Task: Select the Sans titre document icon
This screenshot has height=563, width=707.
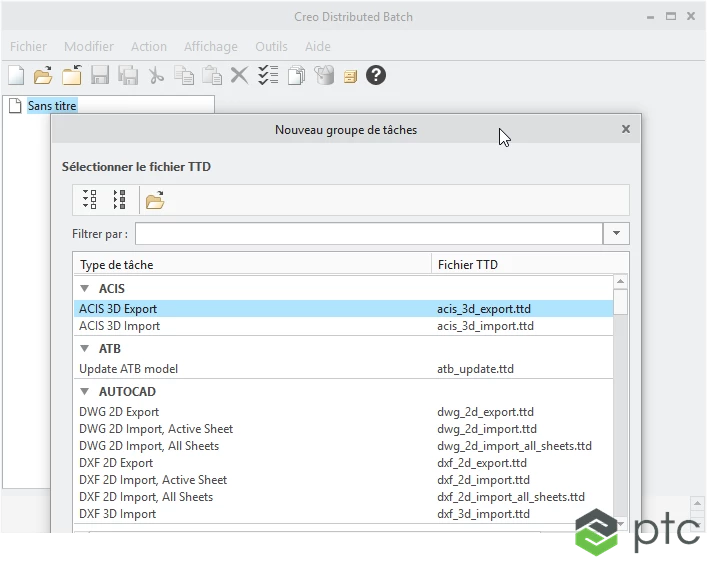Action: tap(15, 105)
